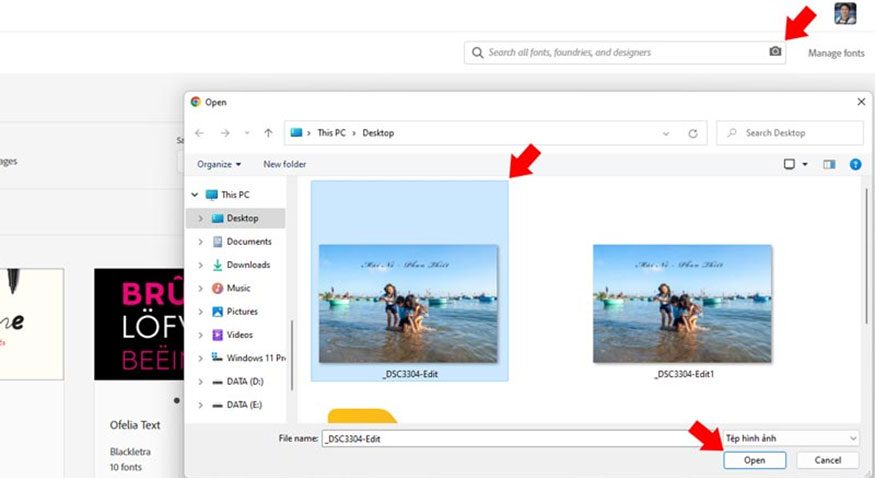Image resolution: width=875 pixels, height=478 pixels.
Task: Expand the Pictures tree node
Action: [200, 312]
